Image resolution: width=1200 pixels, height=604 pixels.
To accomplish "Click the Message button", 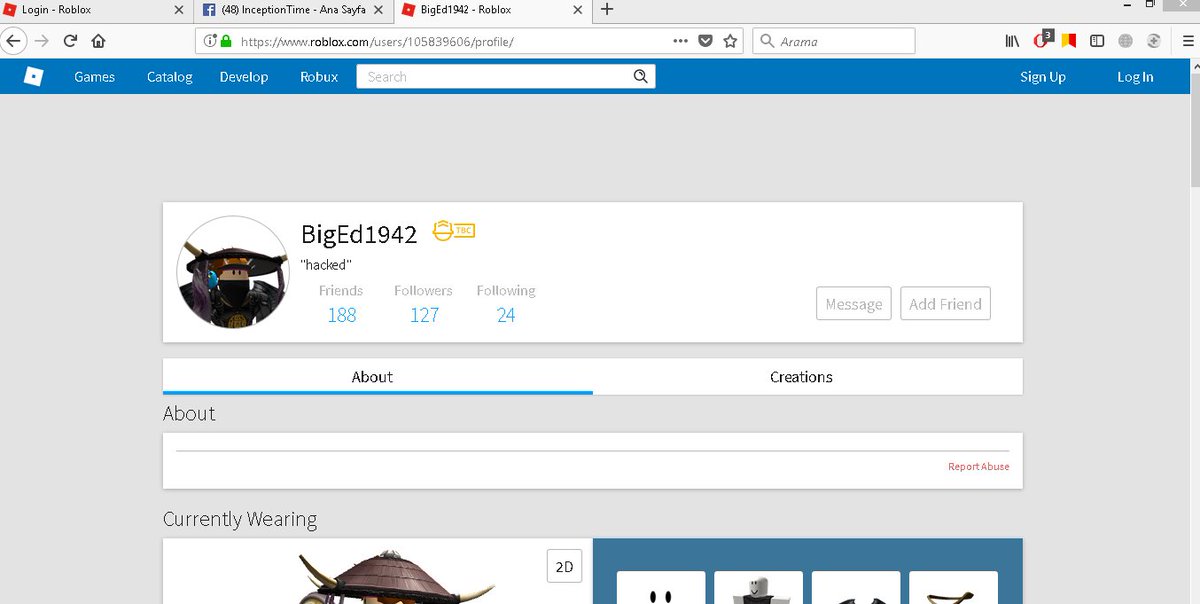I will point(853,304).
